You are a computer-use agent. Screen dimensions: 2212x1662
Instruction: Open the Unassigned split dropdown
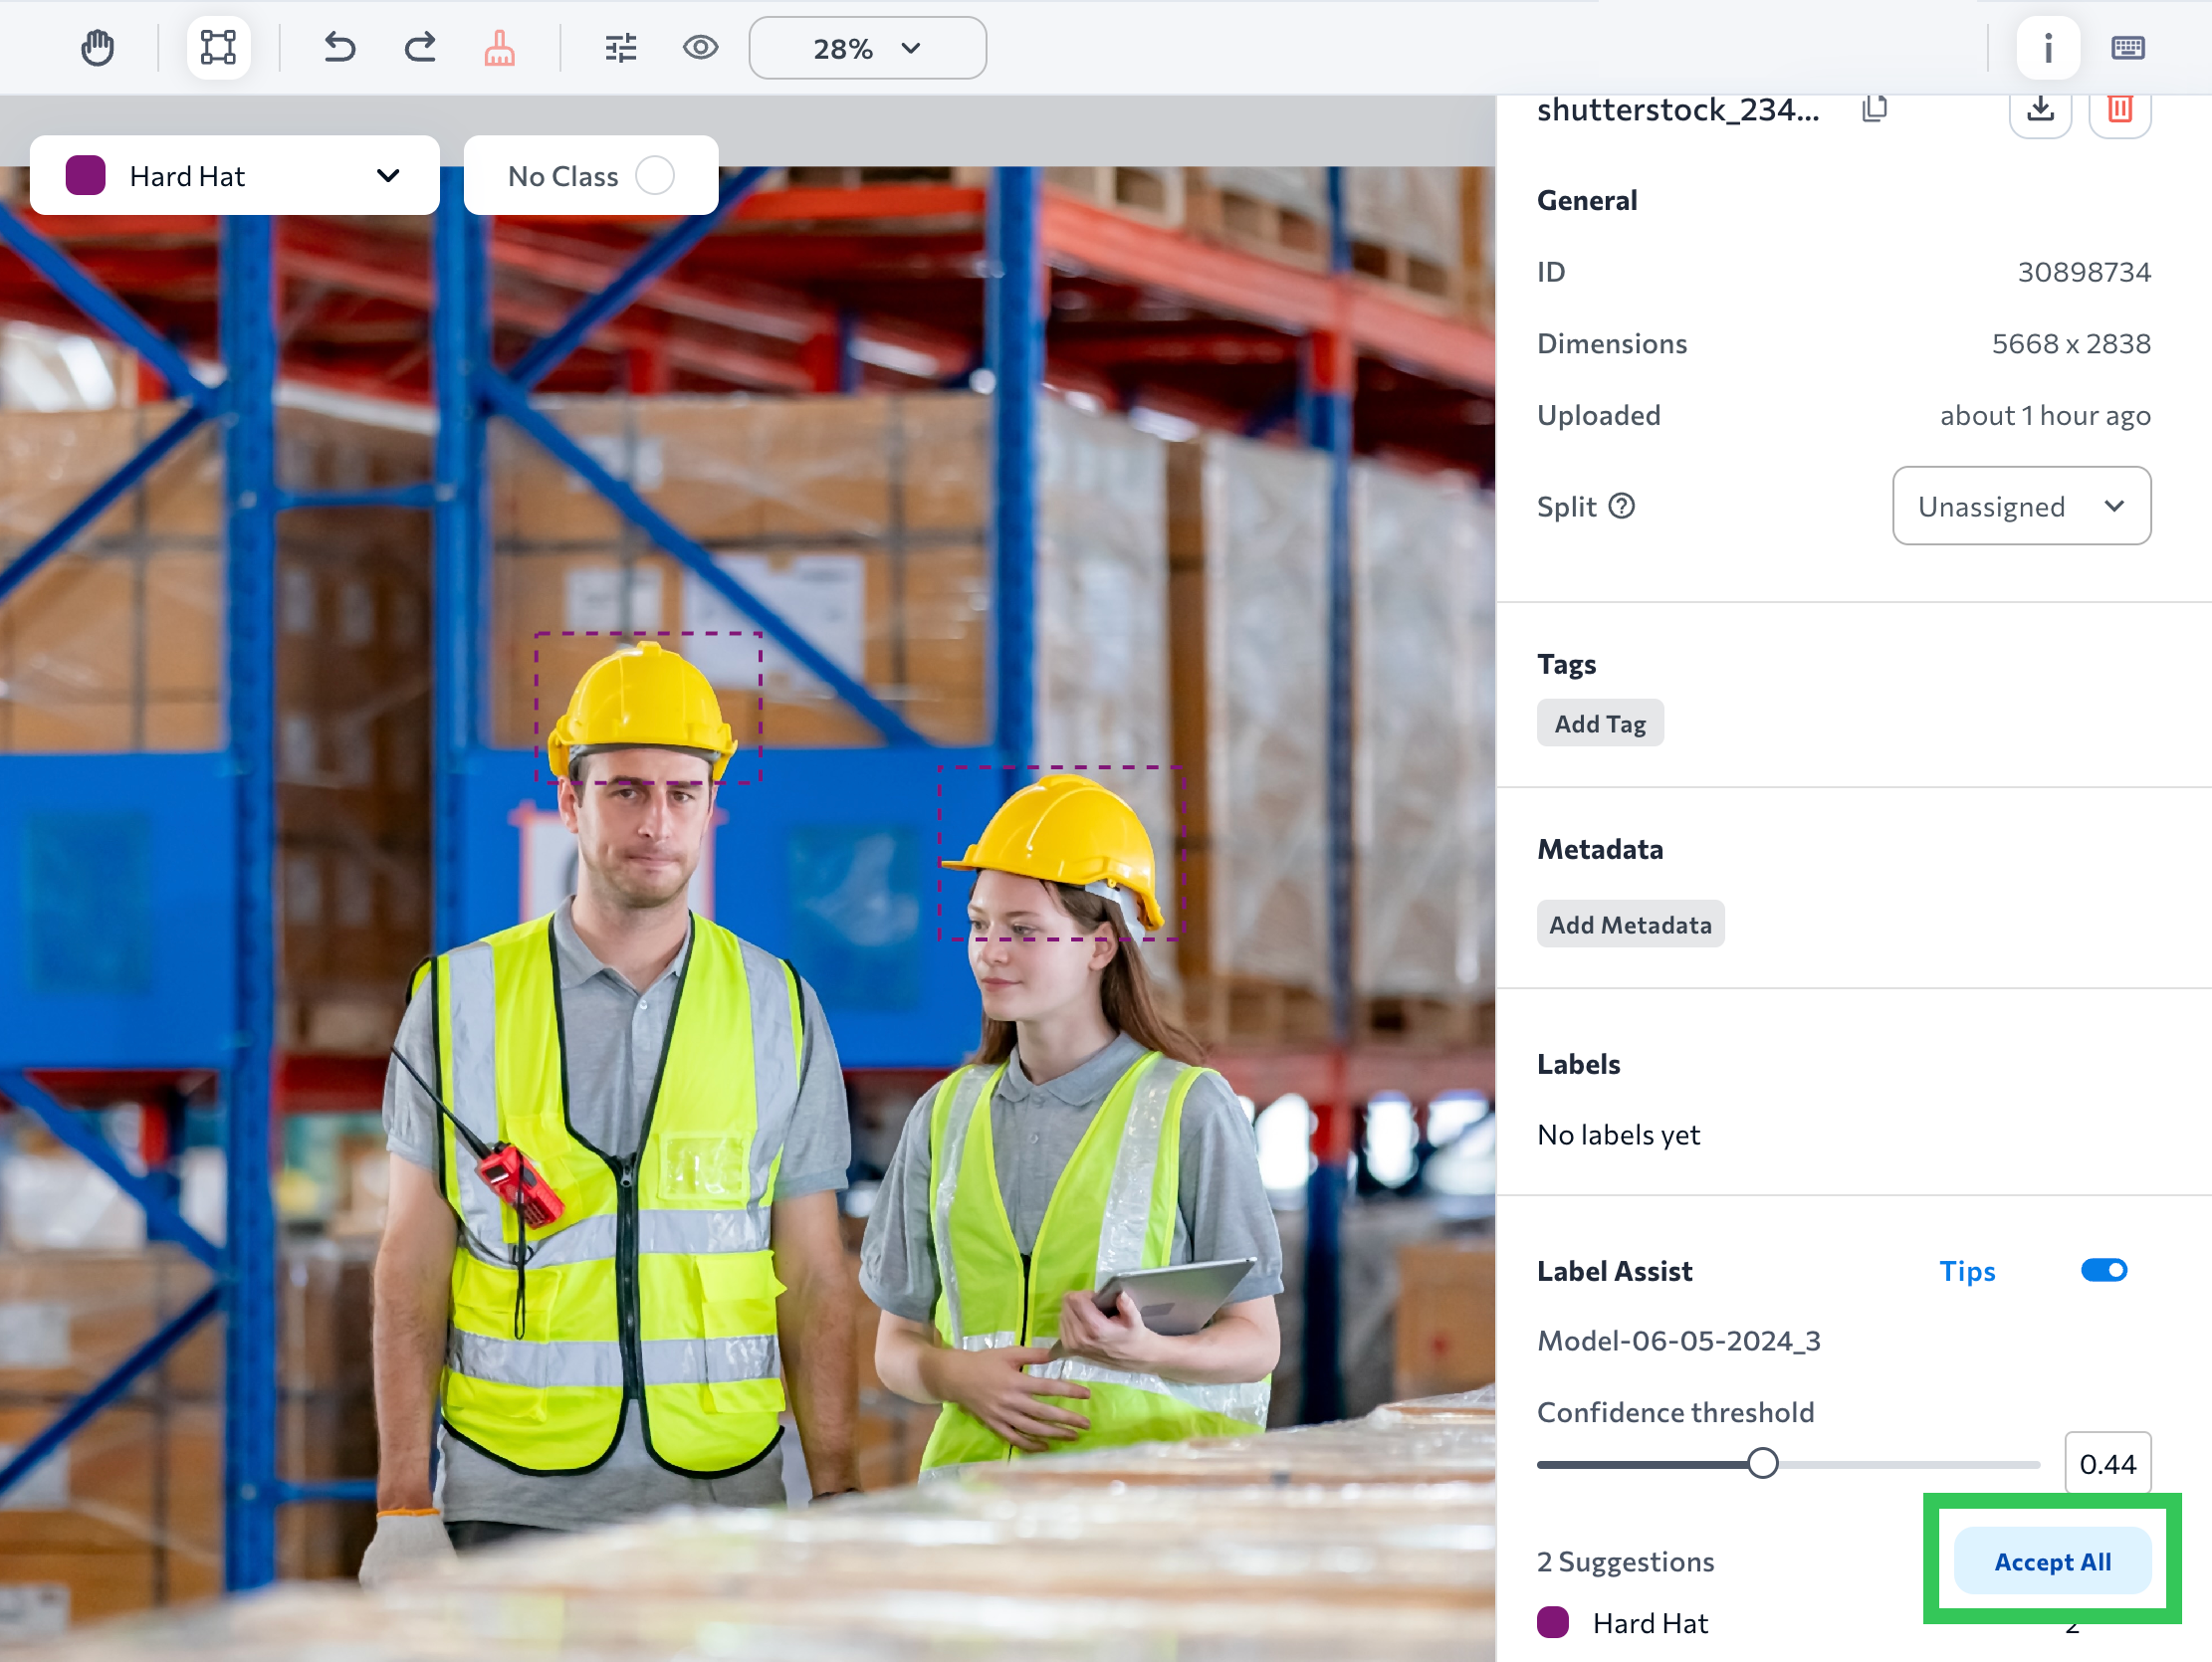tap(2020, 506)
